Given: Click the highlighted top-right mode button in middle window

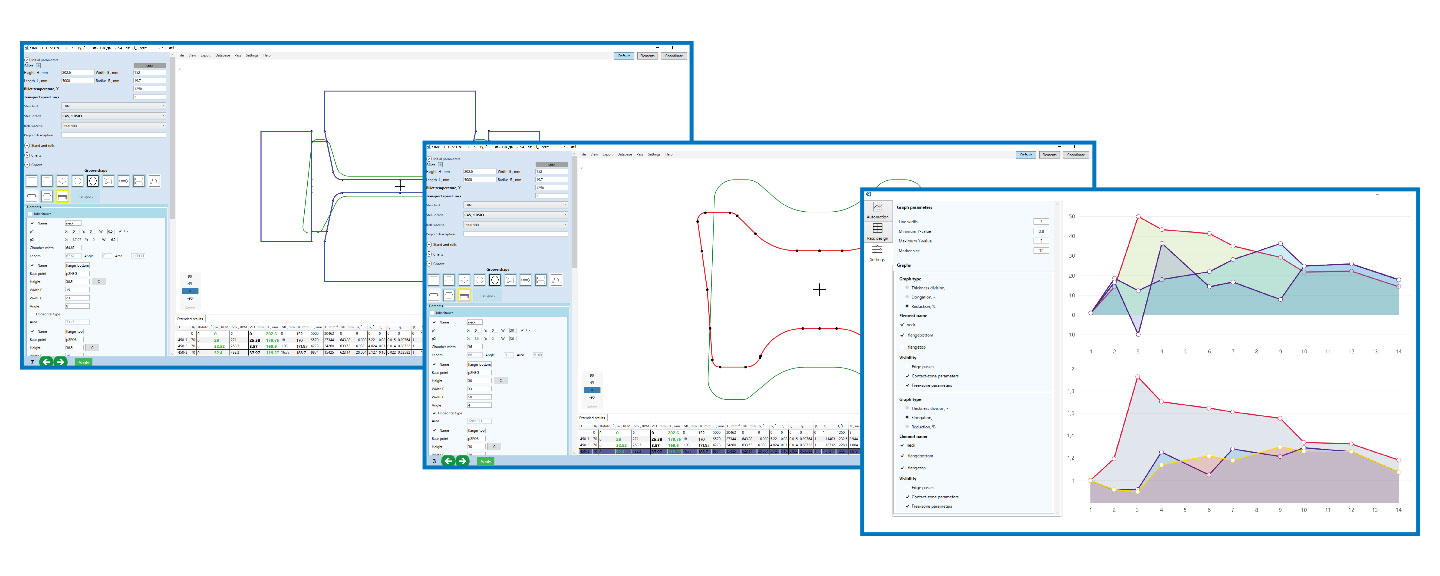Looking at the screenshot, I should click(1025, 155).
